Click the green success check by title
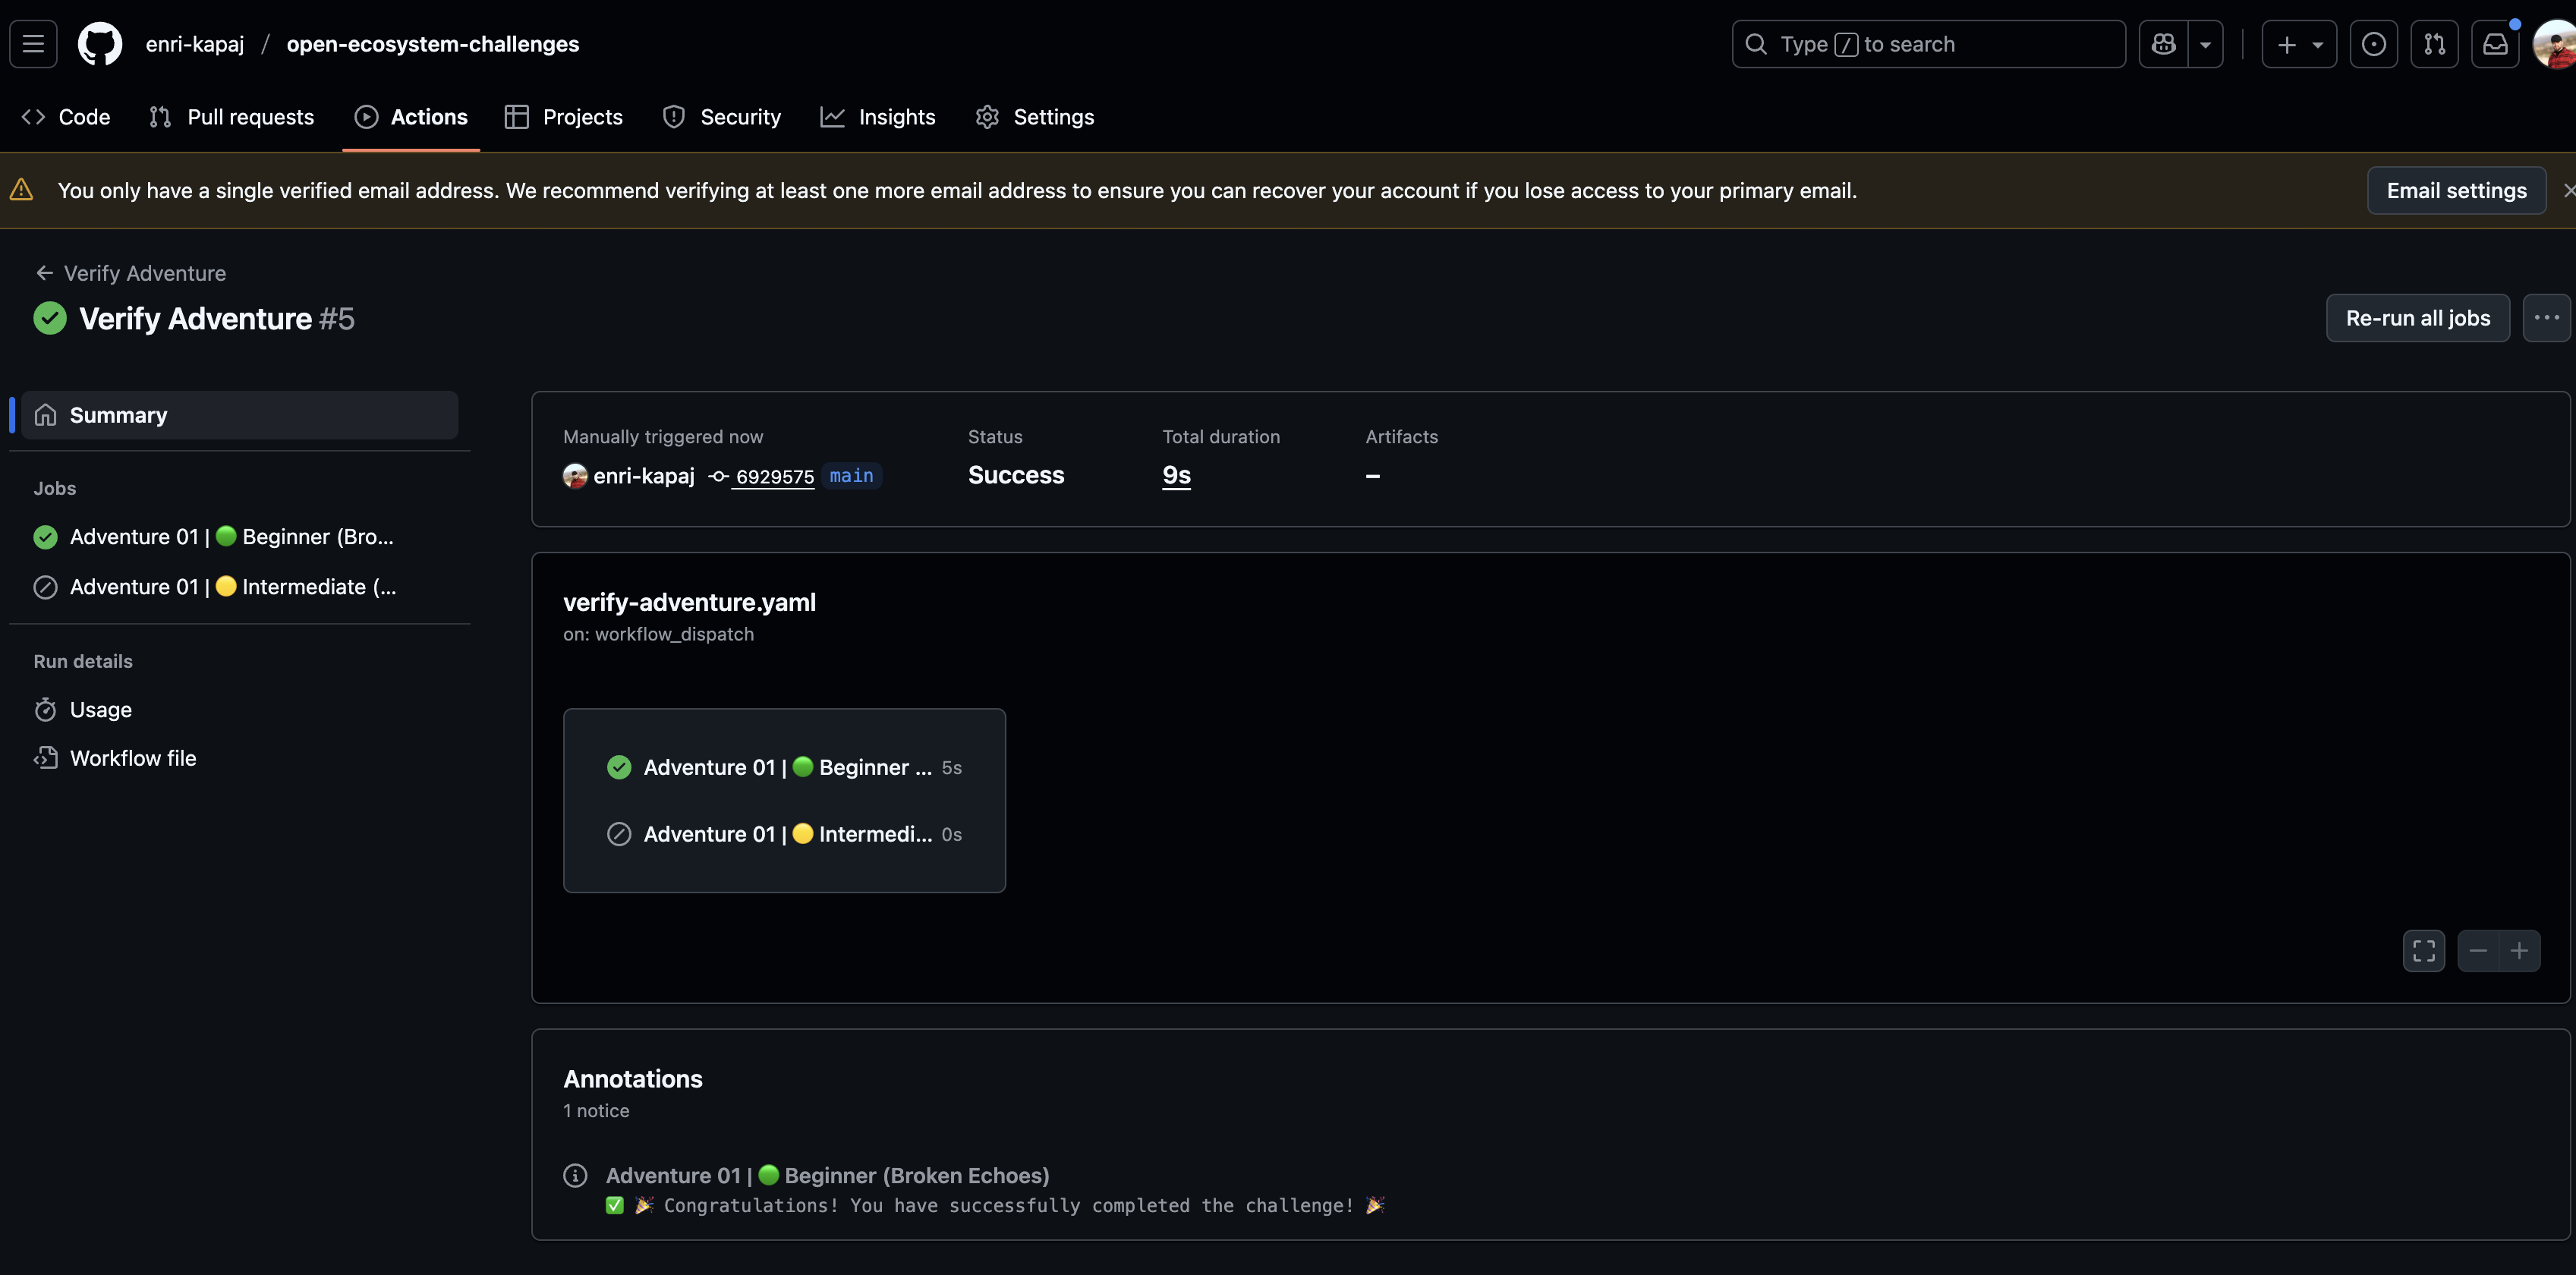 tap(50, 318)
